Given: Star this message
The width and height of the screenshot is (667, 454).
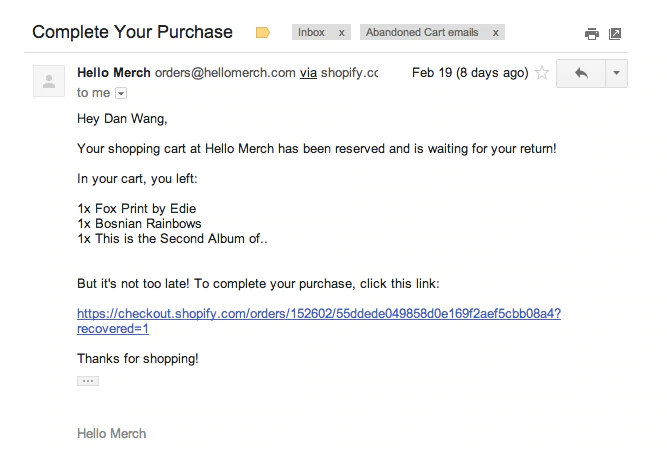Looking at the screenshot, I should pos(542,73).
